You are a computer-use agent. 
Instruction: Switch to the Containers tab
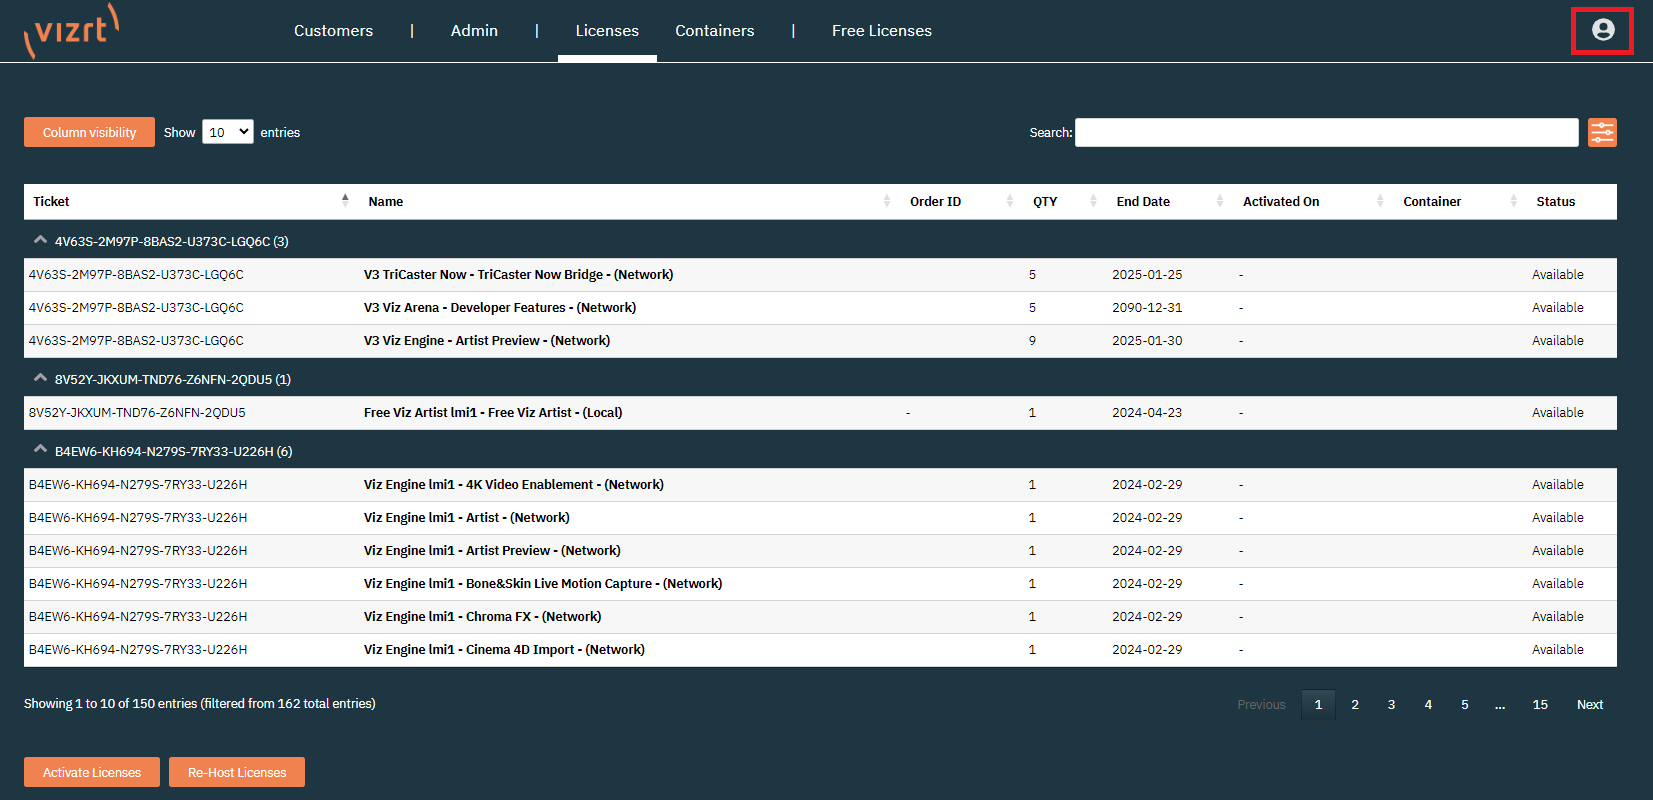(714, 31)
